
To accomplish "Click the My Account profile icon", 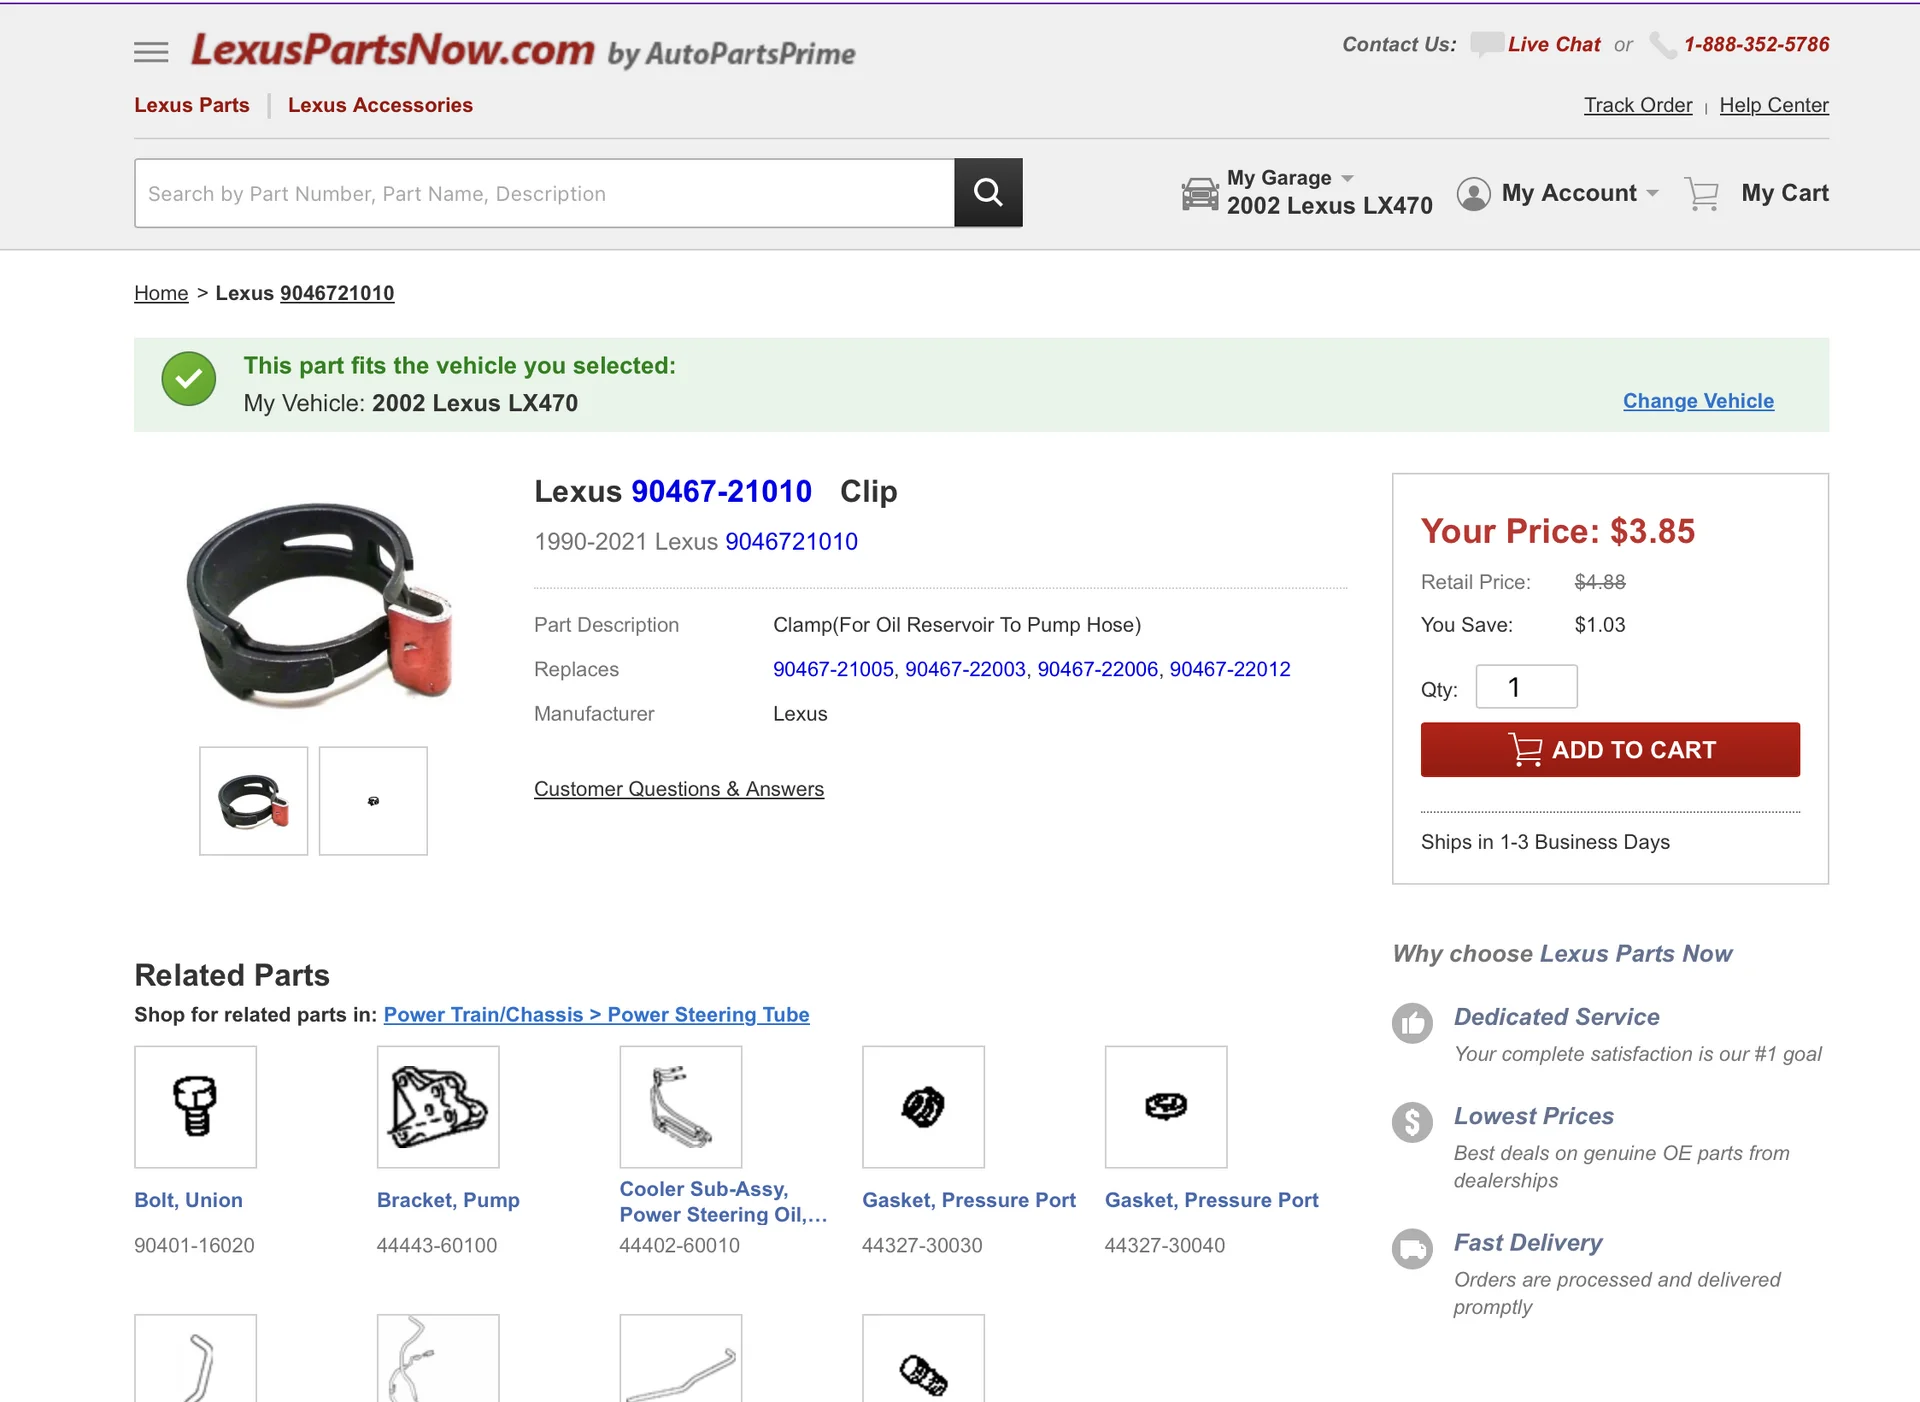I will (x=1473, y=193).
